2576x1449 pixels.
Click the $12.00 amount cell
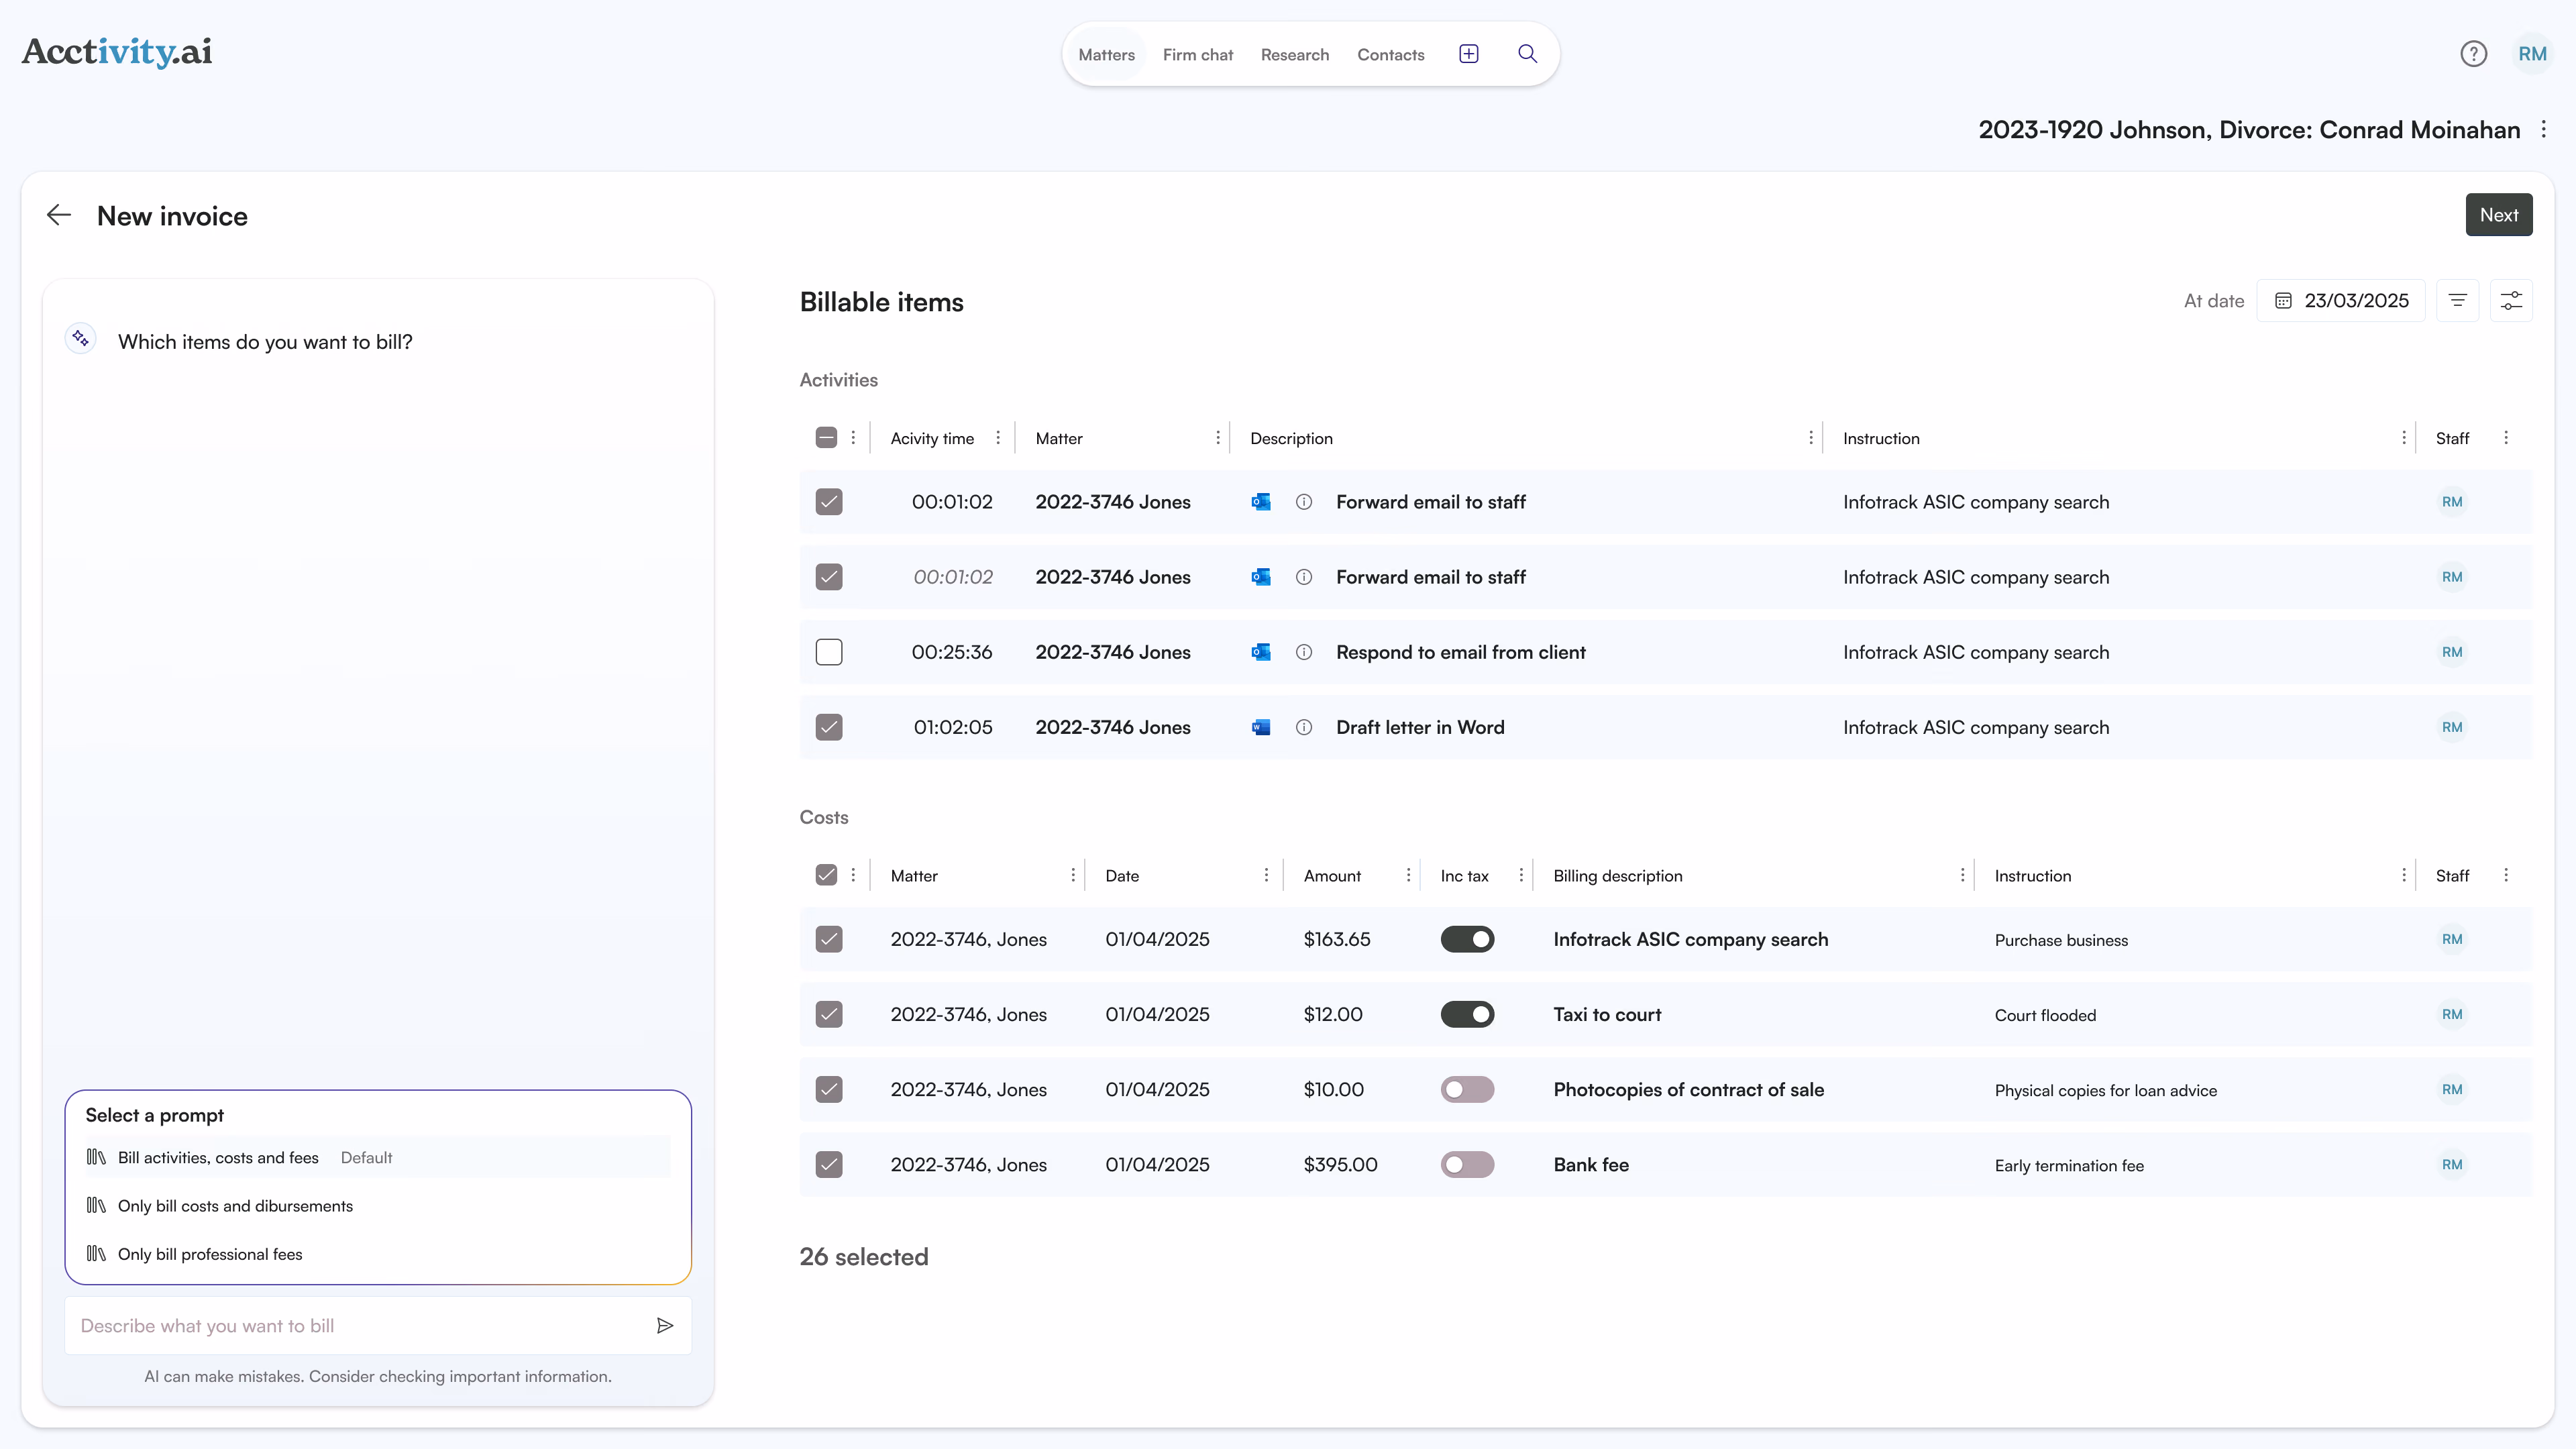(1332, 1014)
